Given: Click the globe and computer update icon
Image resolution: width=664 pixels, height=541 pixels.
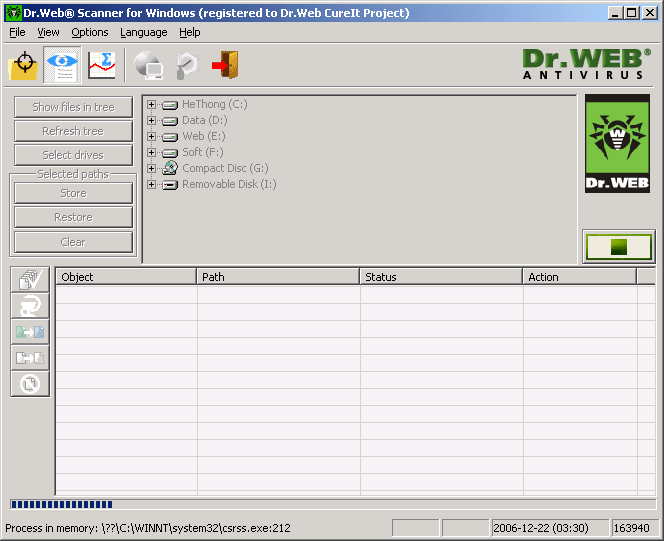Looking at the screenshot, I should coord(149,65).
